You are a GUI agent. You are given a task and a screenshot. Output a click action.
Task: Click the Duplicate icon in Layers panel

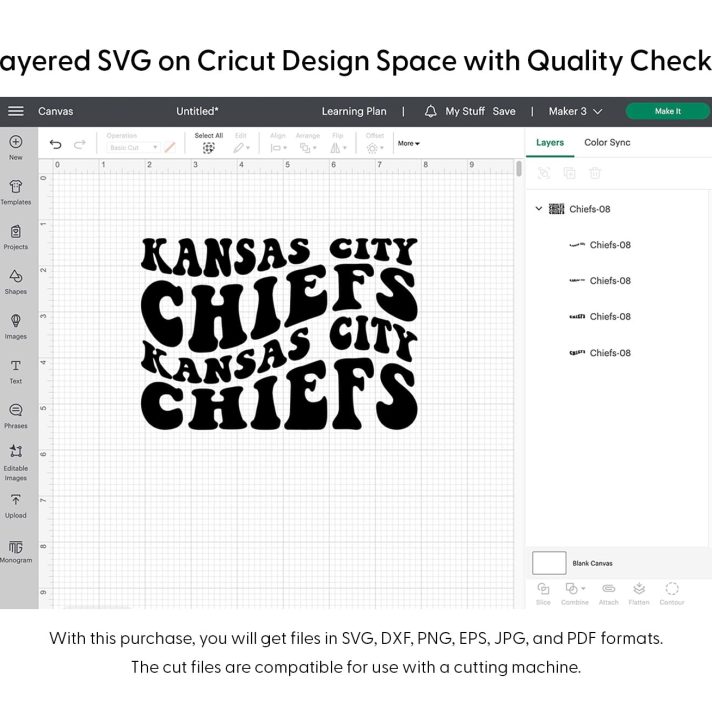coord(569,173)
